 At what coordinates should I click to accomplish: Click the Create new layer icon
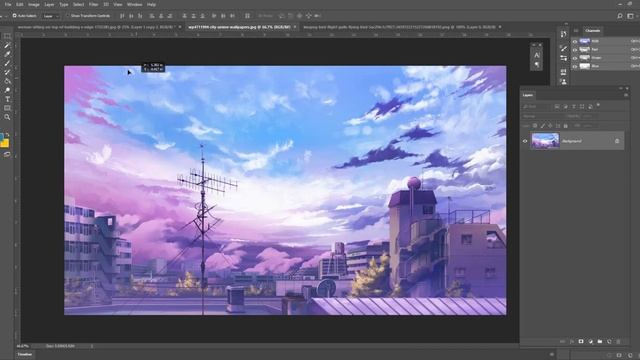pos(609,341)
